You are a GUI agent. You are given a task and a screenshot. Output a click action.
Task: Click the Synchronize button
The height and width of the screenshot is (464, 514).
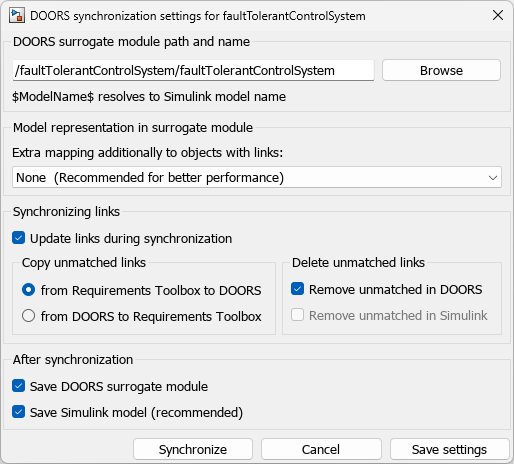point(193,449)
